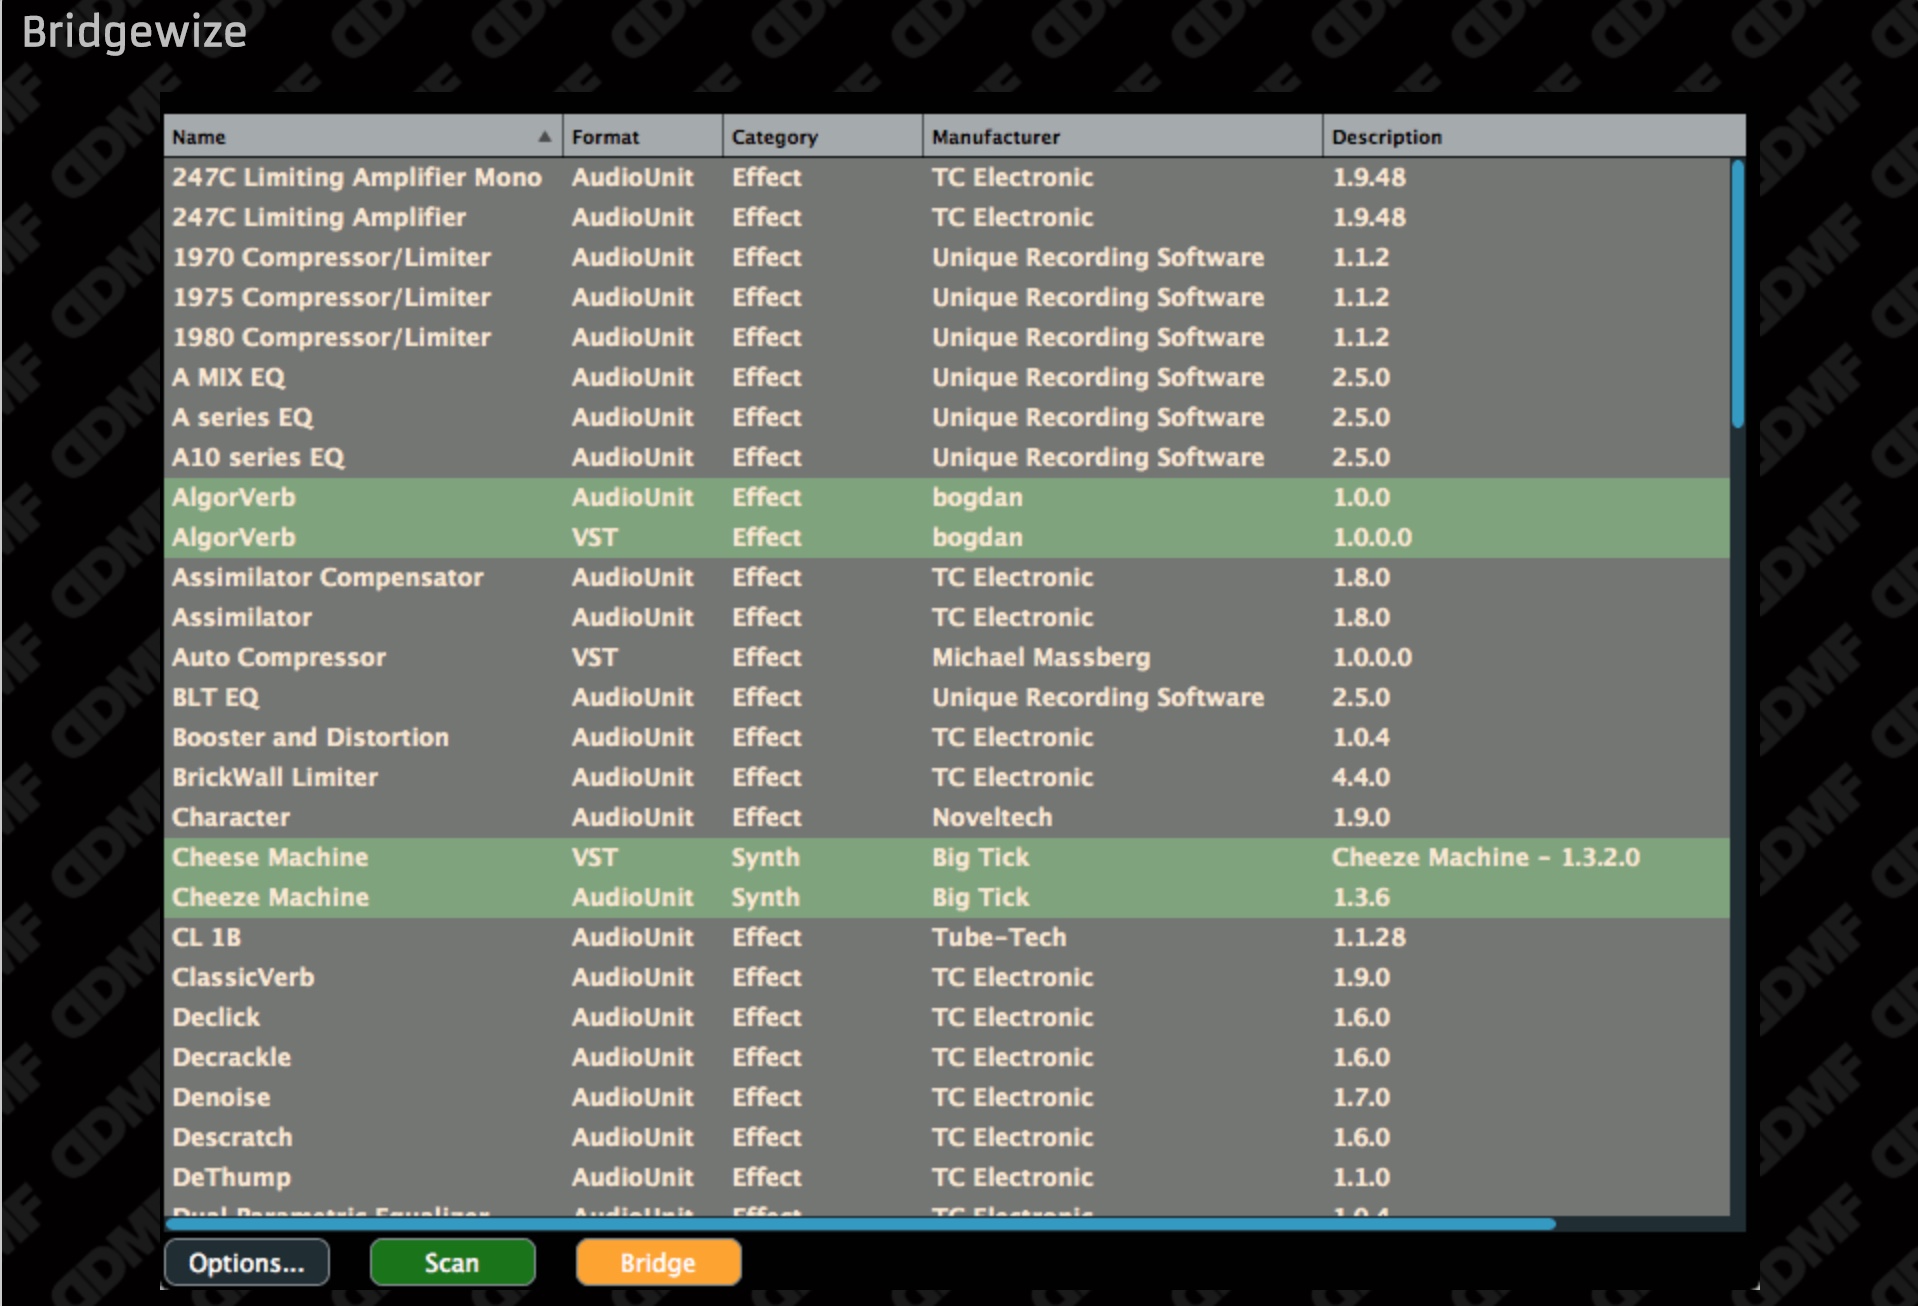Select the Declick row

tap(947, 1017)
